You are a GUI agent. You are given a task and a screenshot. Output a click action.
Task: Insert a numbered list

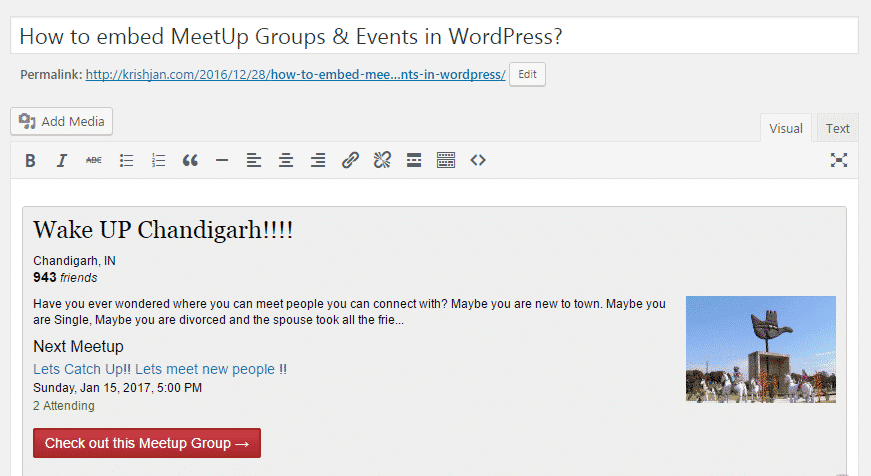[x=158, y=161]
